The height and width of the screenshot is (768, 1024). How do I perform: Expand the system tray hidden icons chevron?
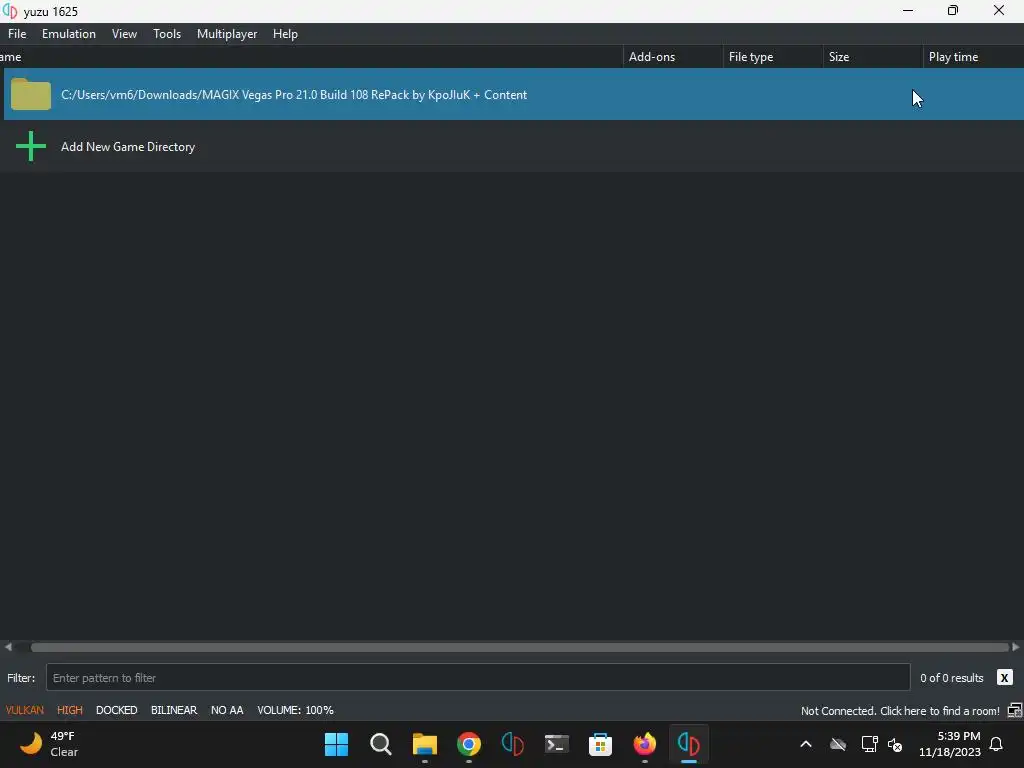pos(806,744)
